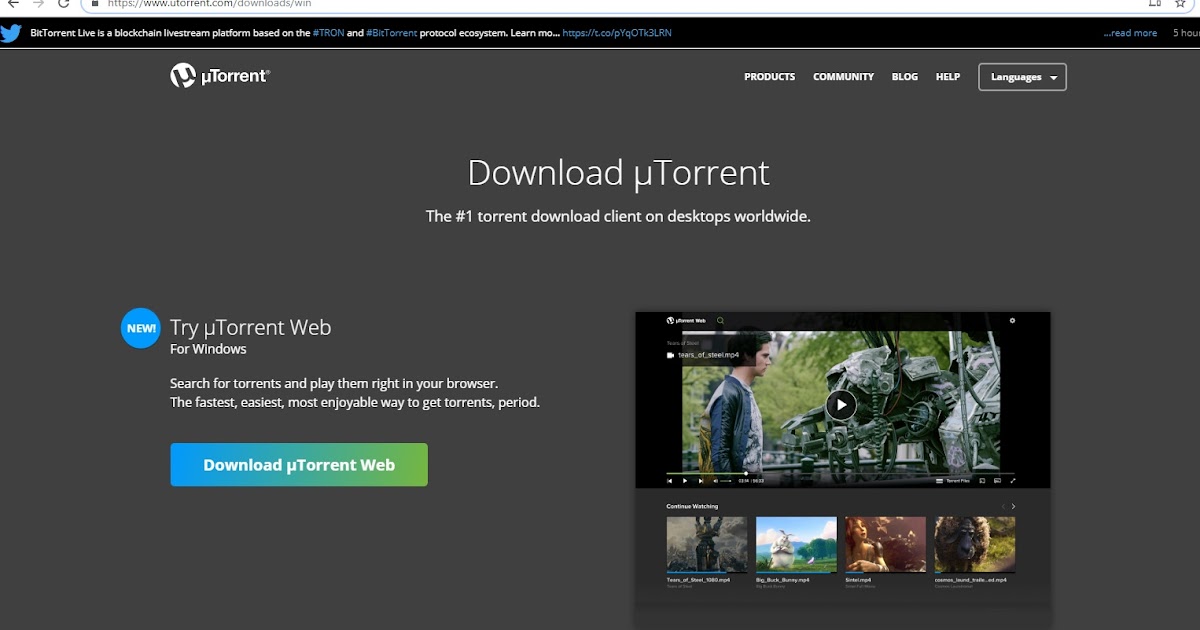Click the cast icon in the player bar

tap(982, 481)
